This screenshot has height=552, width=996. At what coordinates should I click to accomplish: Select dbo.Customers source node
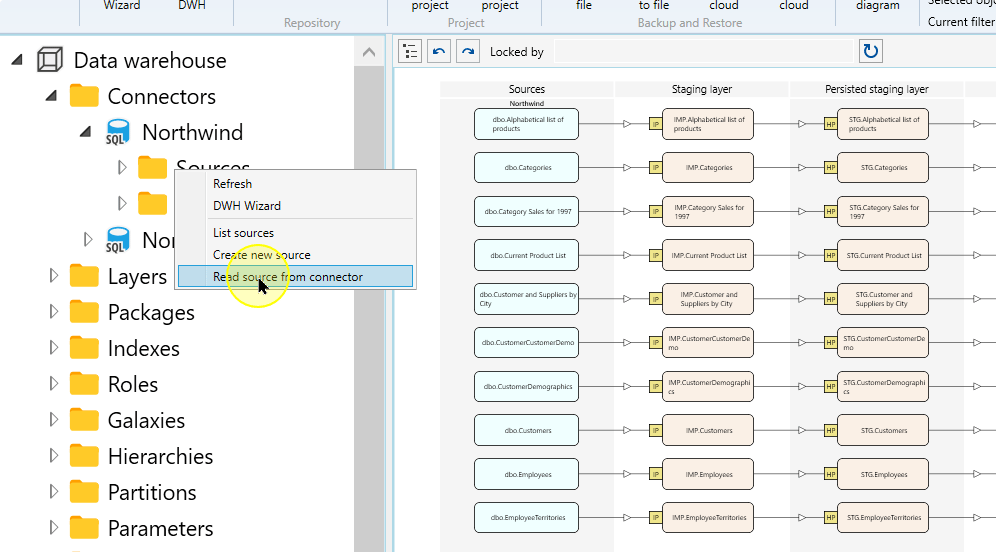(527, 431)
